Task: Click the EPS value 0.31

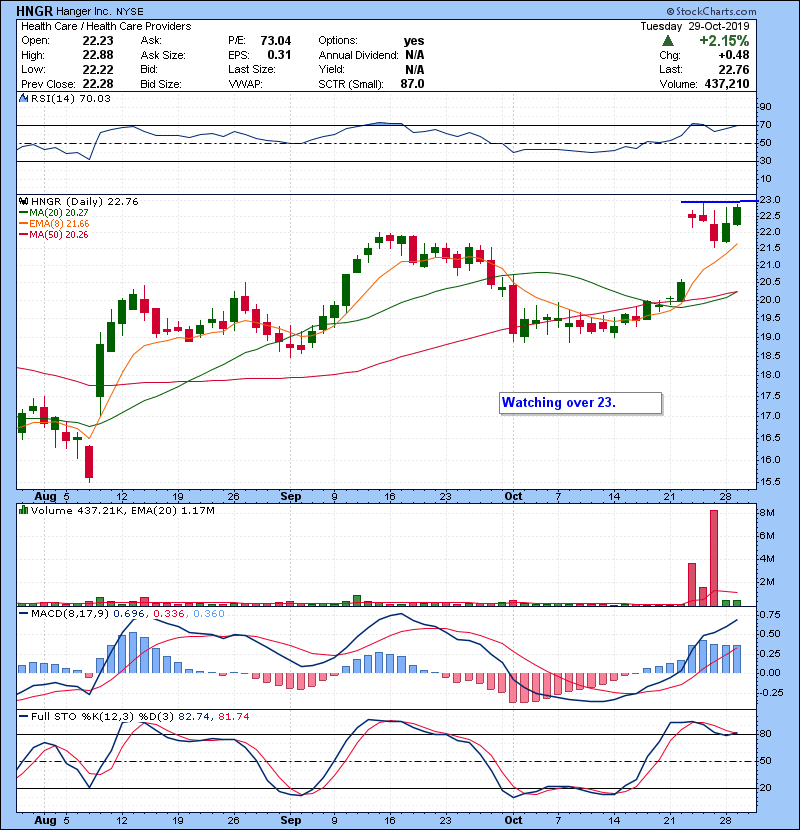Action: [x=279, y=55]
